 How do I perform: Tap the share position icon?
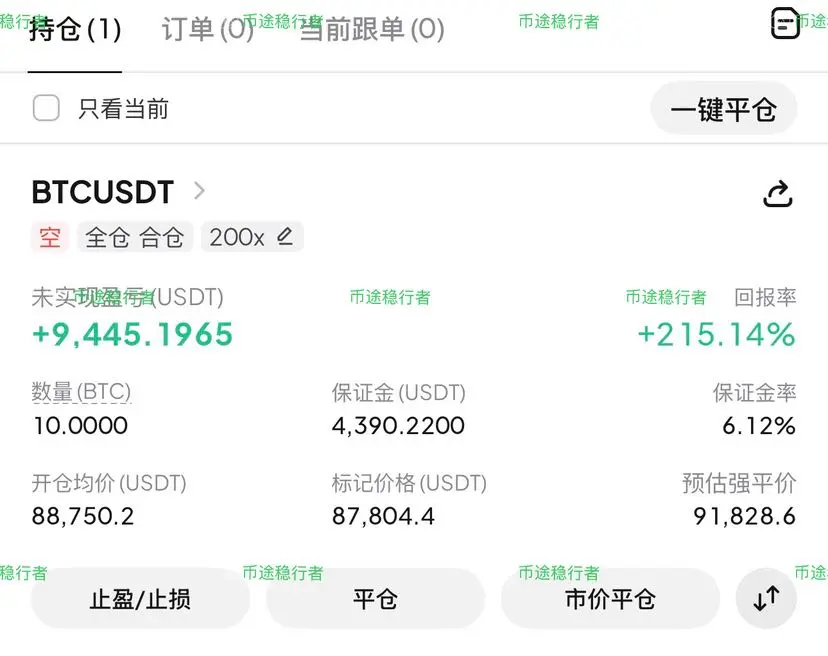(x=778, y=194)
